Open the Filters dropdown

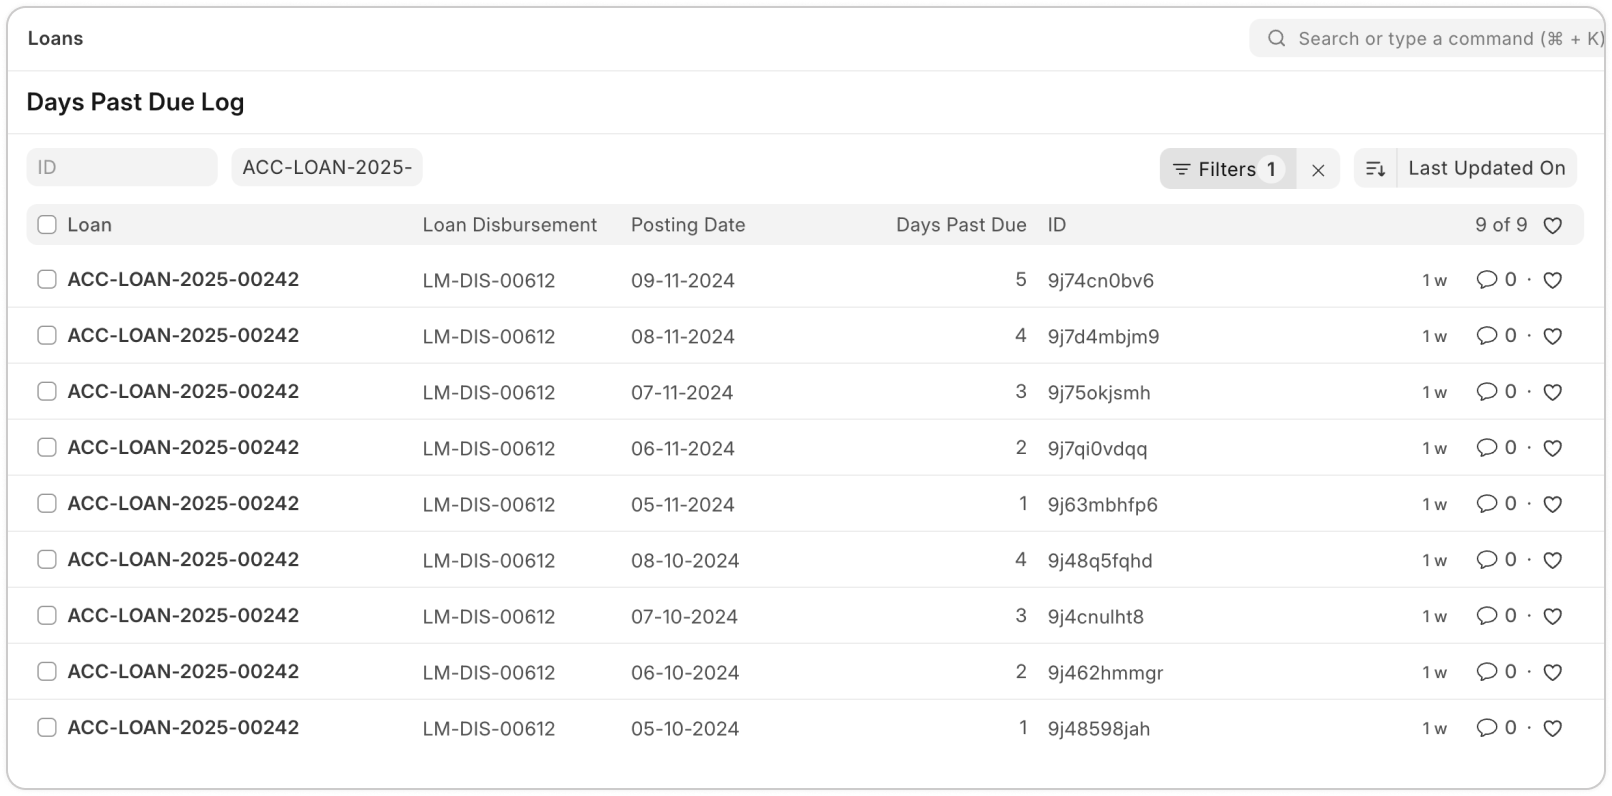point(1227,169)
